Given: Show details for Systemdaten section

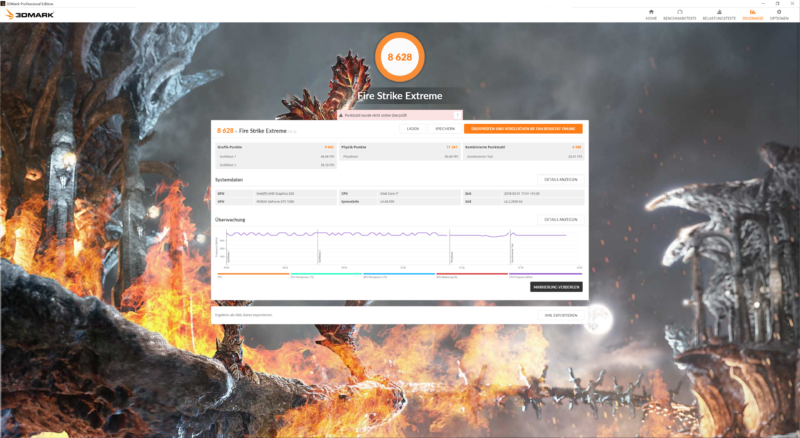Looking at the screenshot, I should (560, 180).
